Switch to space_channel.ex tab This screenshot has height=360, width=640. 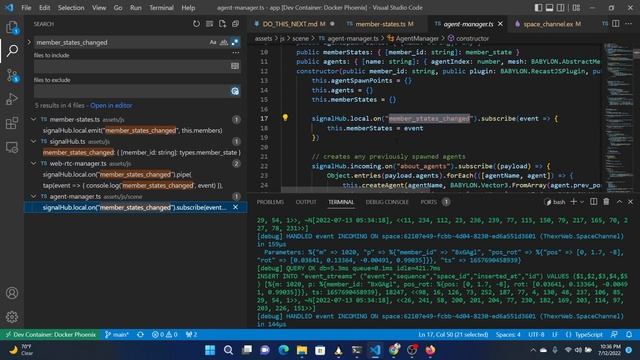coord(551,24)
